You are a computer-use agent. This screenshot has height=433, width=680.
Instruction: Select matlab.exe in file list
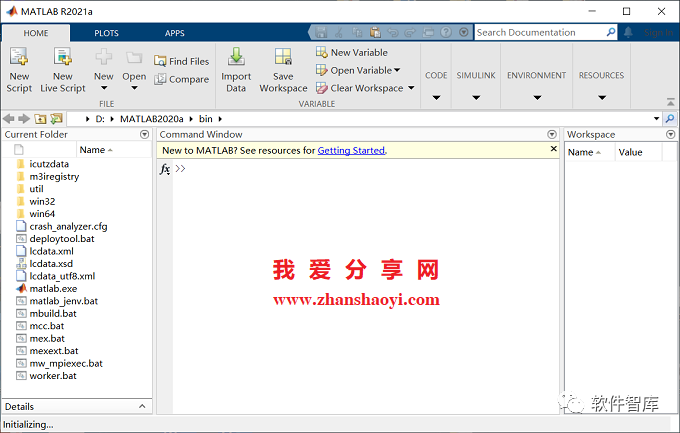(x=53, y=289)
